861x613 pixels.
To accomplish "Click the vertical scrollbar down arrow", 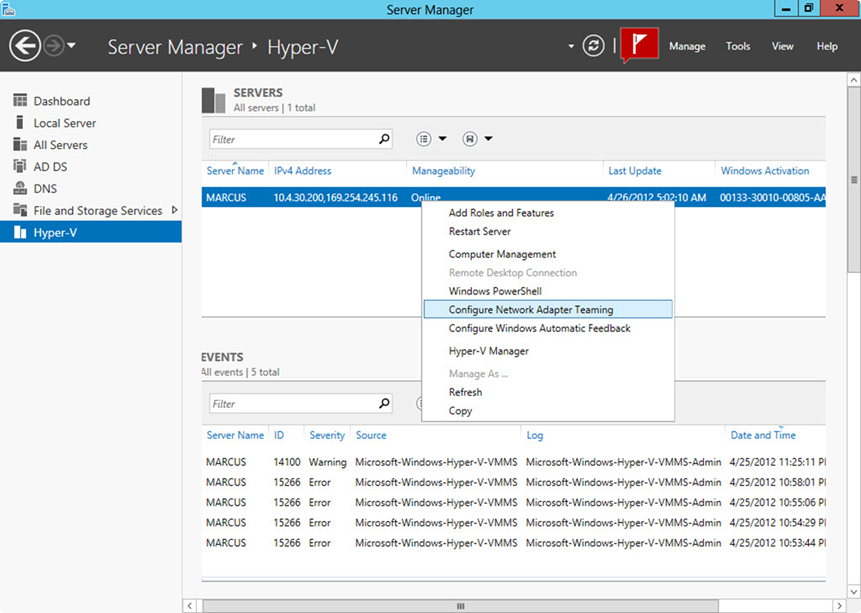I will click(854, 592).
